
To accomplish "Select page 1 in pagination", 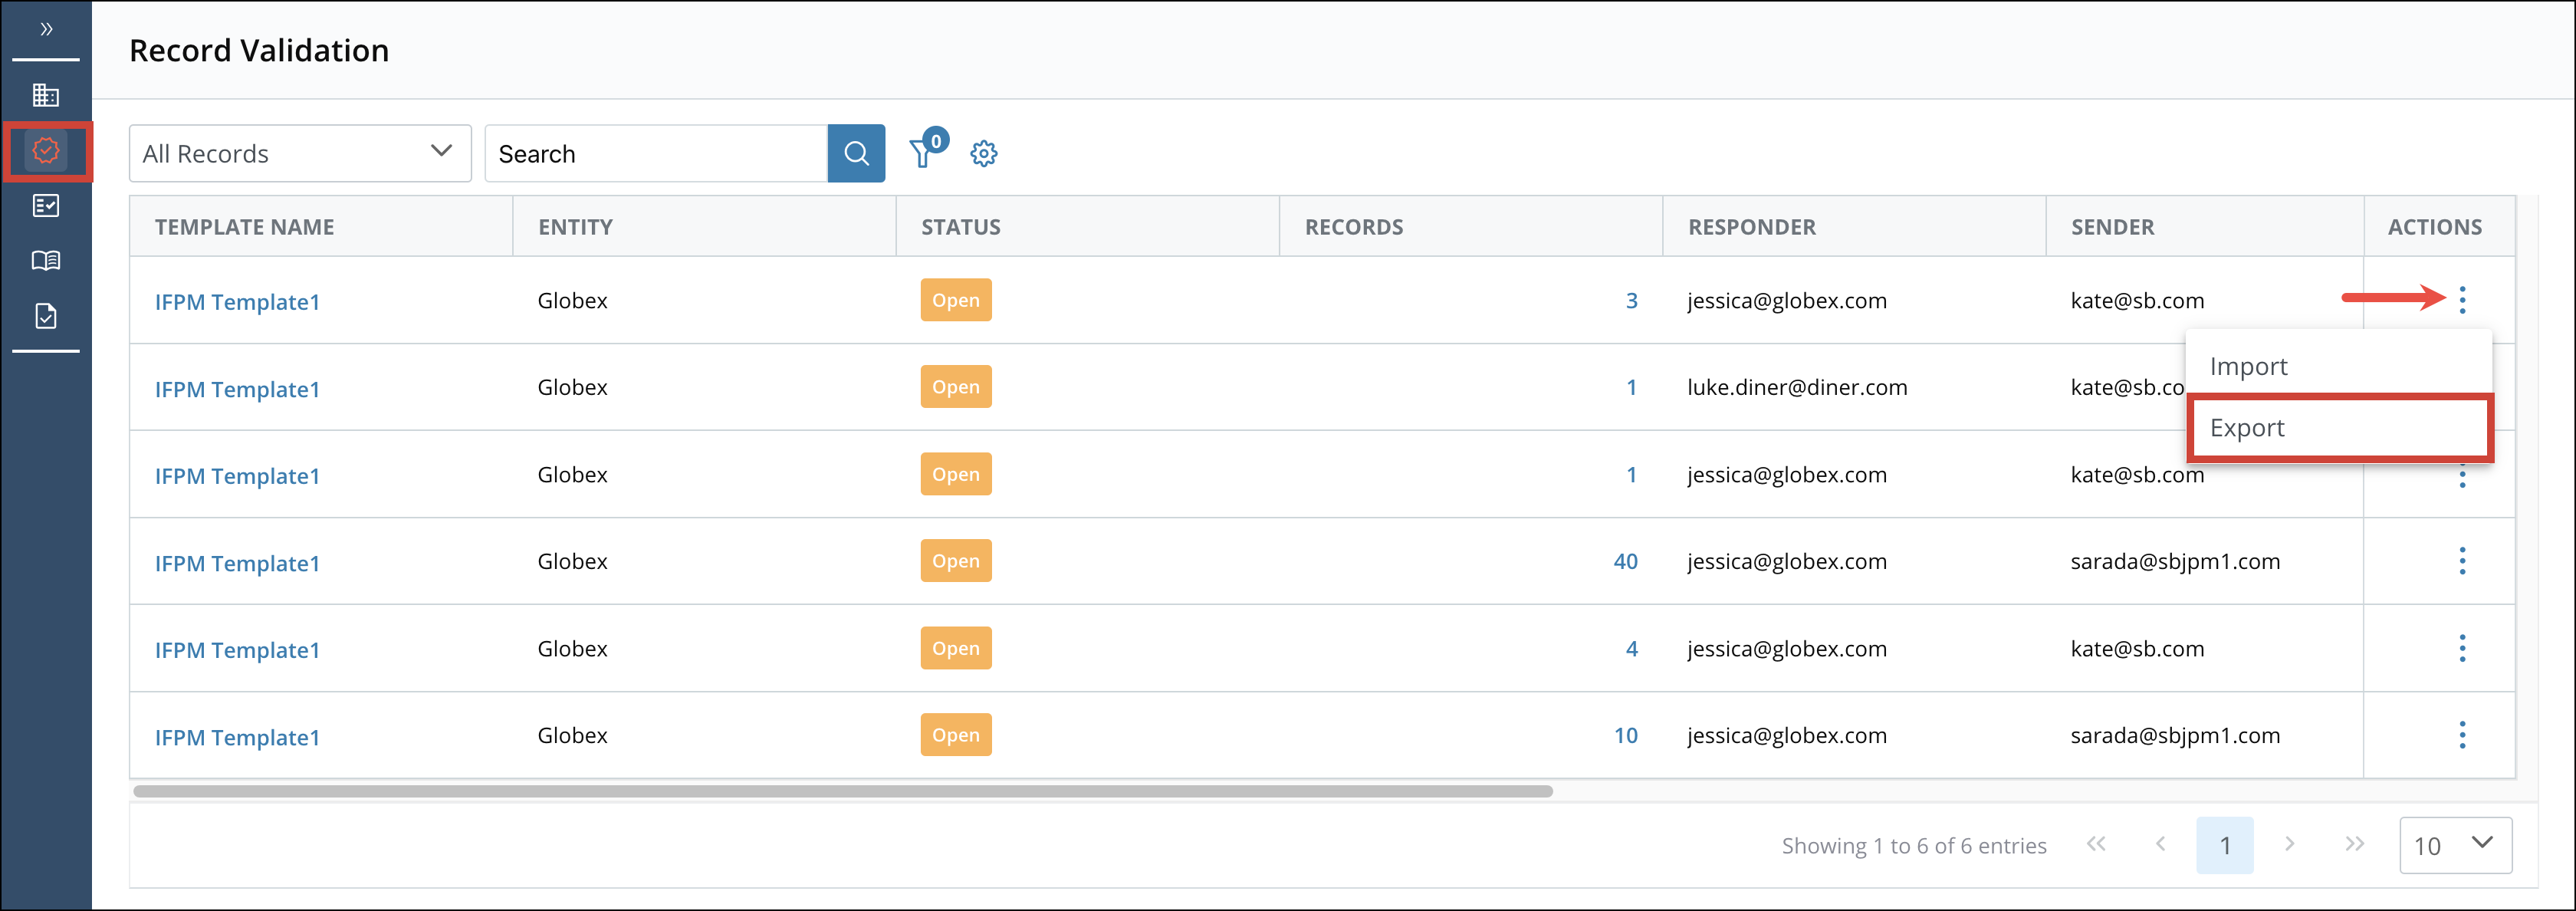I will pos(2224,845).
